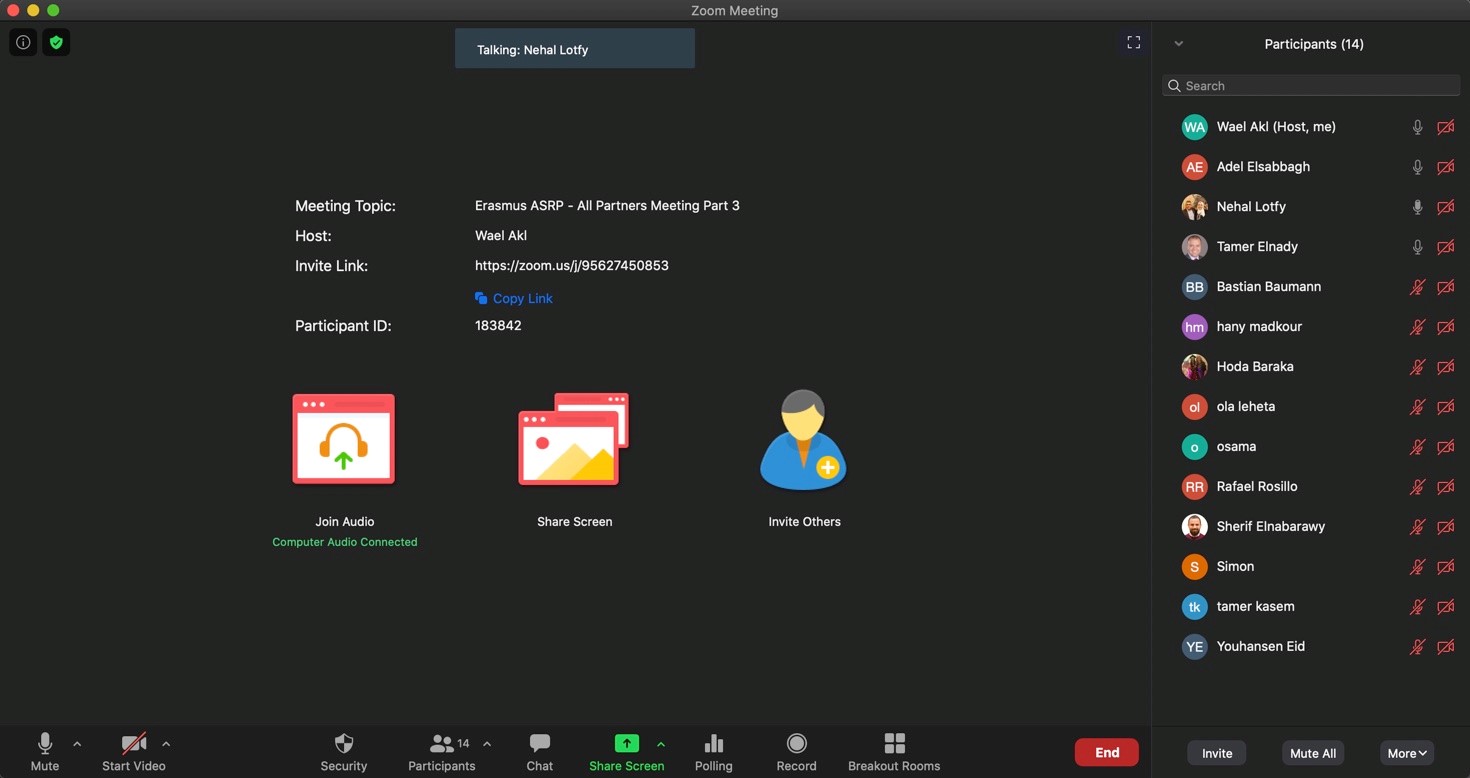Click the Join Audio headphone icon
Image resolution: width=1470 pixels, height=778 pixels.
coord(344,439)
